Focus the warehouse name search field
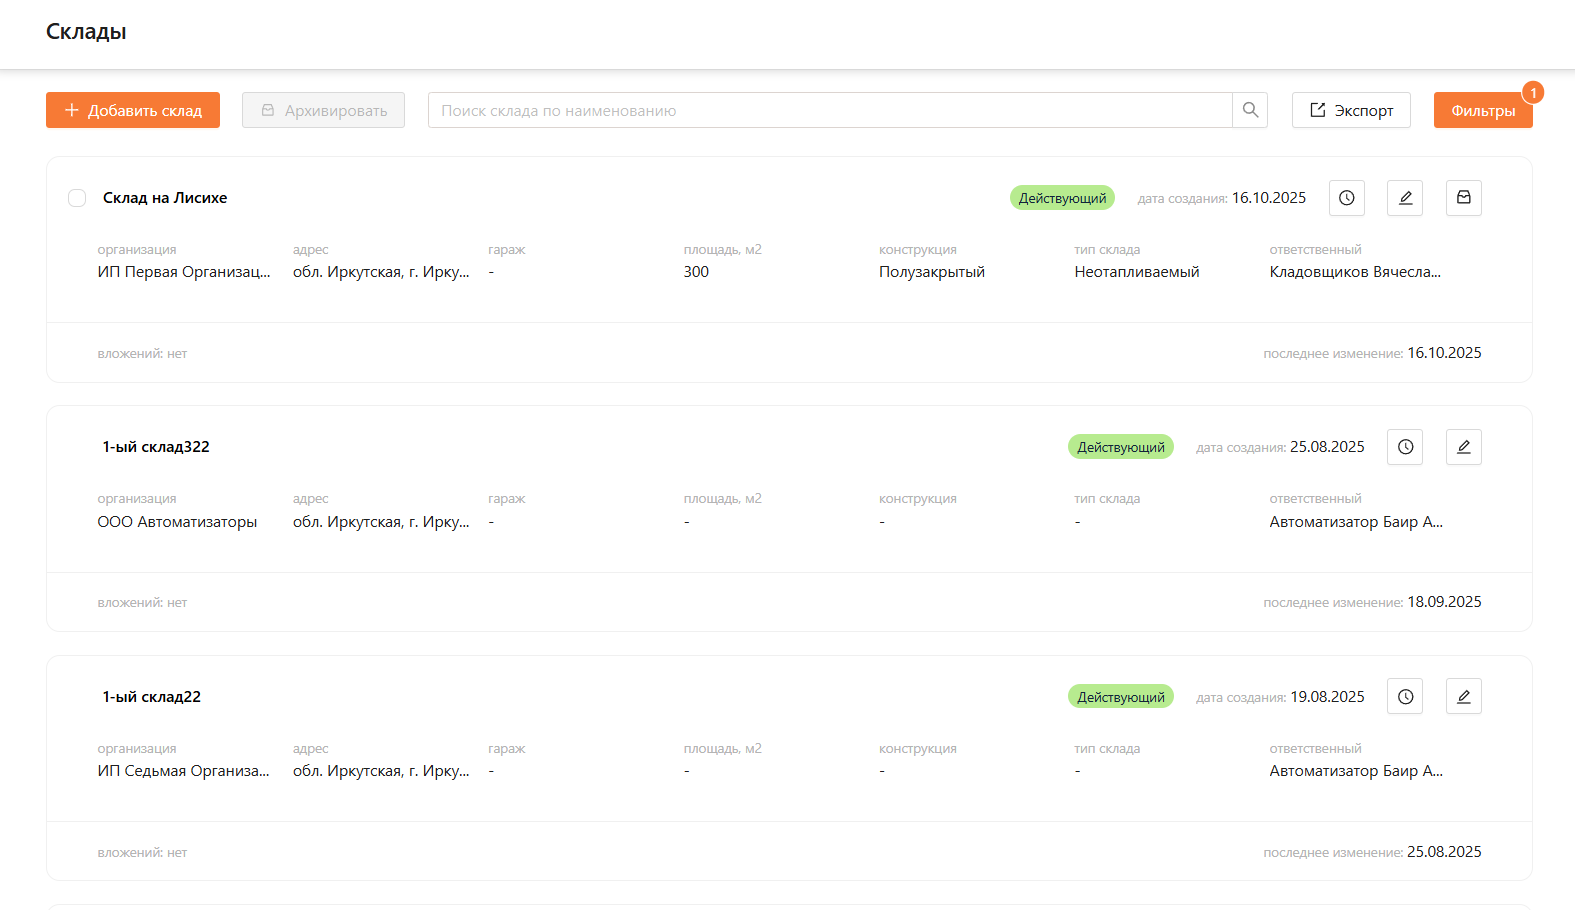The height and width of the screenshot is (910, 1575). click(x=830, y=111)
